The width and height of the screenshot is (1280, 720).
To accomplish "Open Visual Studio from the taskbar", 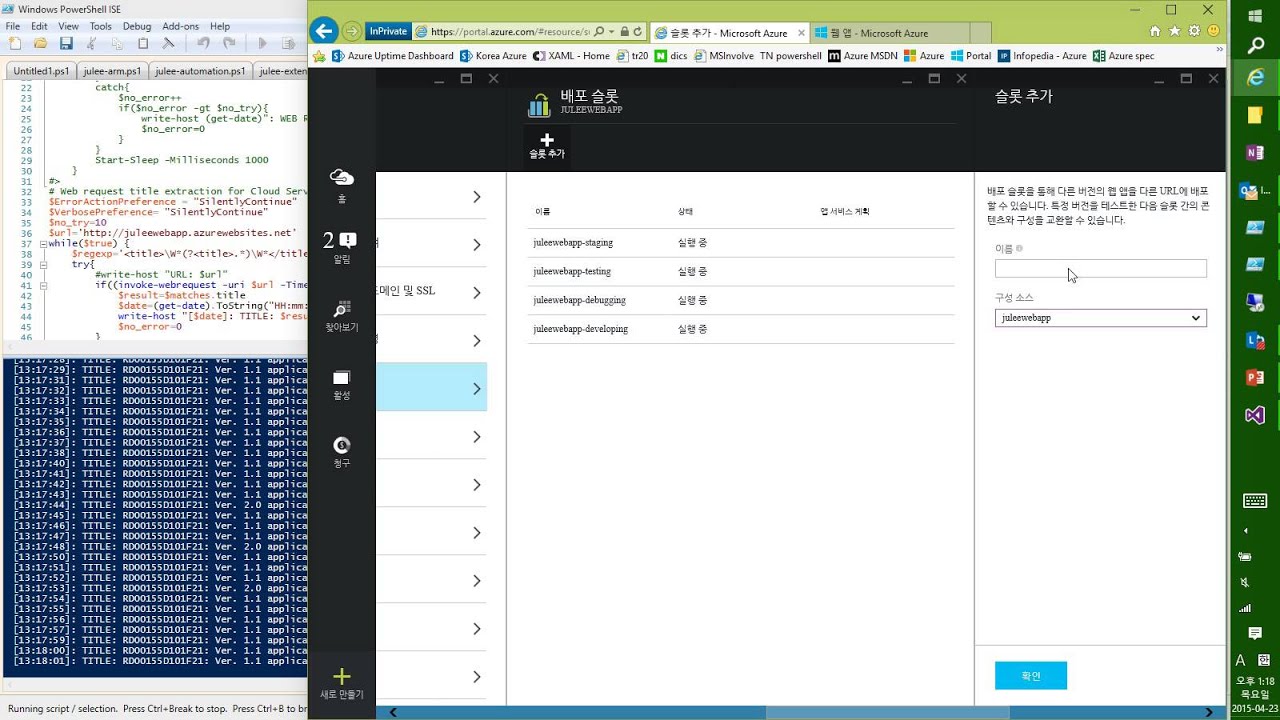I will tap(1255, 415).
